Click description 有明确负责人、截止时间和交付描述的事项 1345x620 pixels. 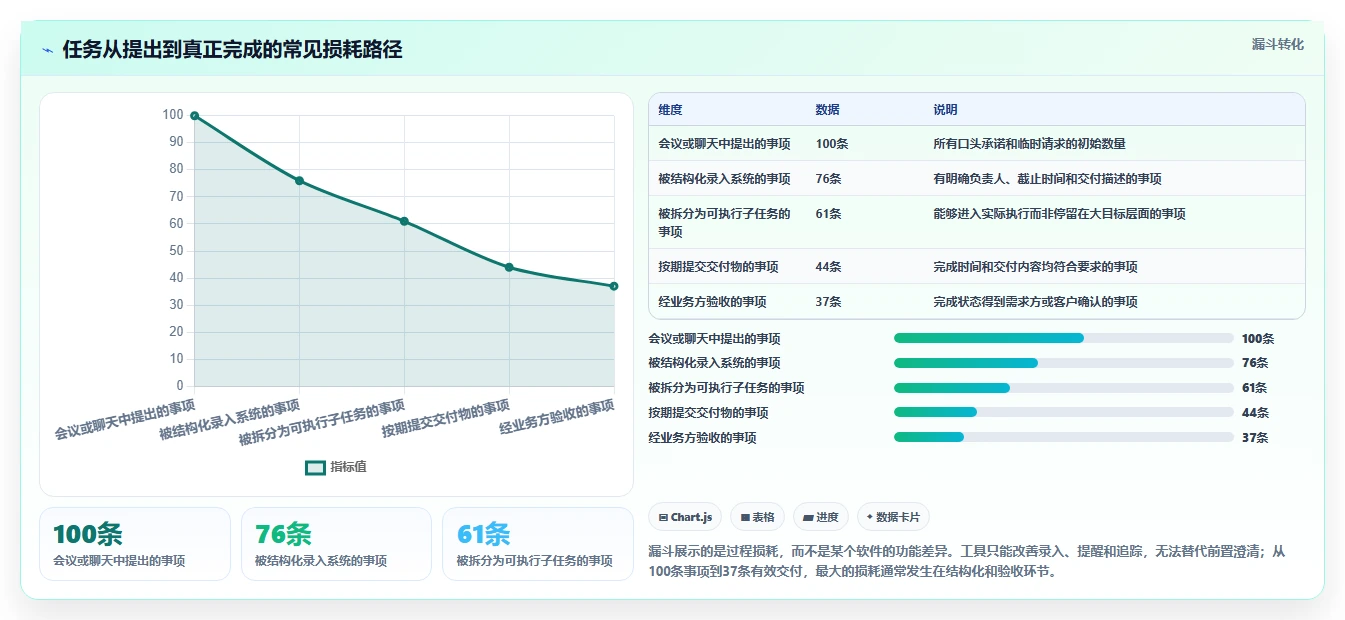click(x=1047, y=179)
